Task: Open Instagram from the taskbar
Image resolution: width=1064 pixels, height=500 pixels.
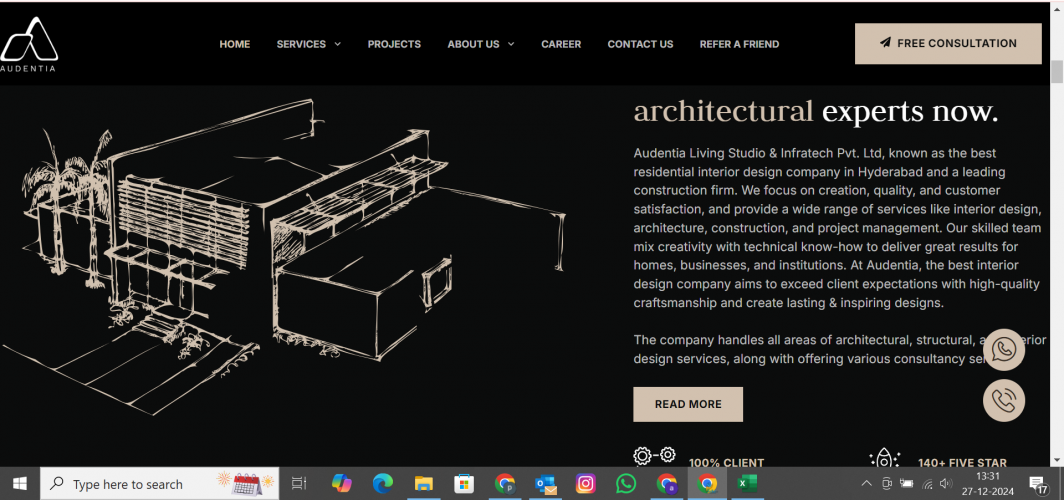Action: pyautogui.click(x=586, y=484)
